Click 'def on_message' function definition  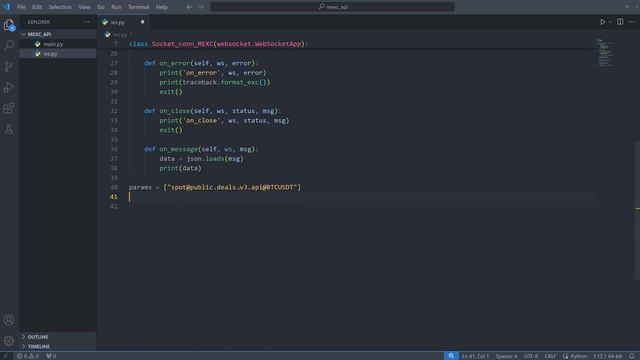pyautogui.click(x=201, y=149)
